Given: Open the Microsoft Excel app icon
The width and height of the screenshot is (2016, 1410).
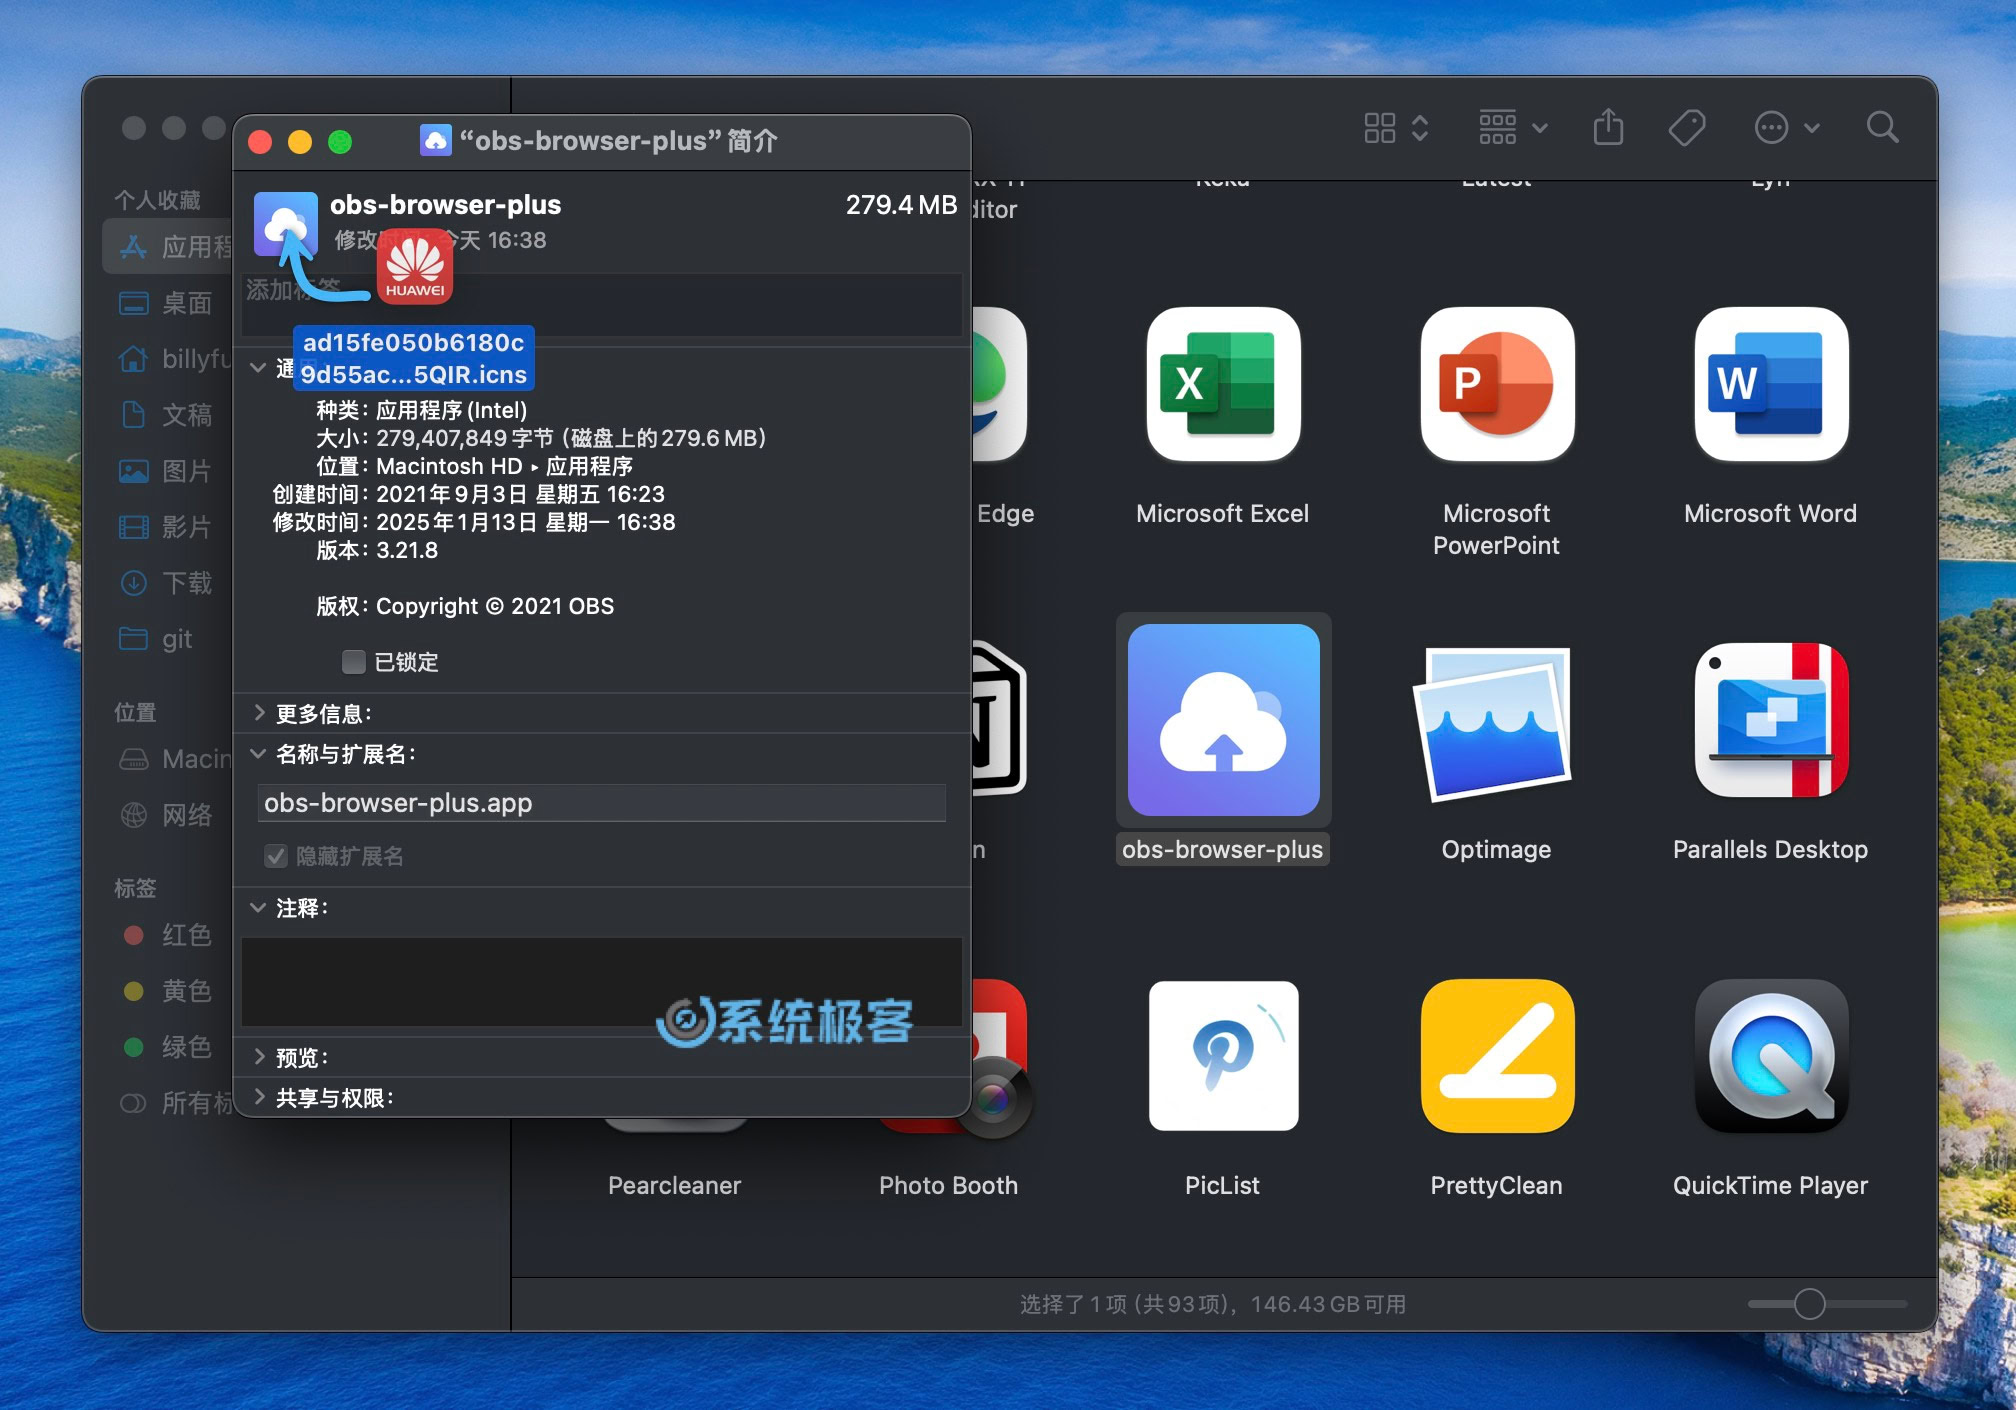Looking at the screenshot, I should [x=1223, y=384].
